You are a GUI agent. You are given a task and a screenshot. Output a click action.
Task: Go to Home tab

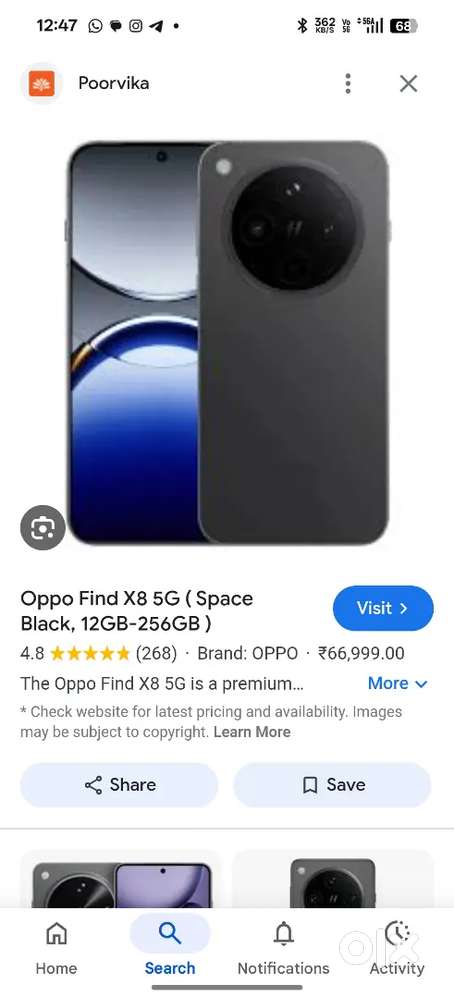tap(56, 948)
